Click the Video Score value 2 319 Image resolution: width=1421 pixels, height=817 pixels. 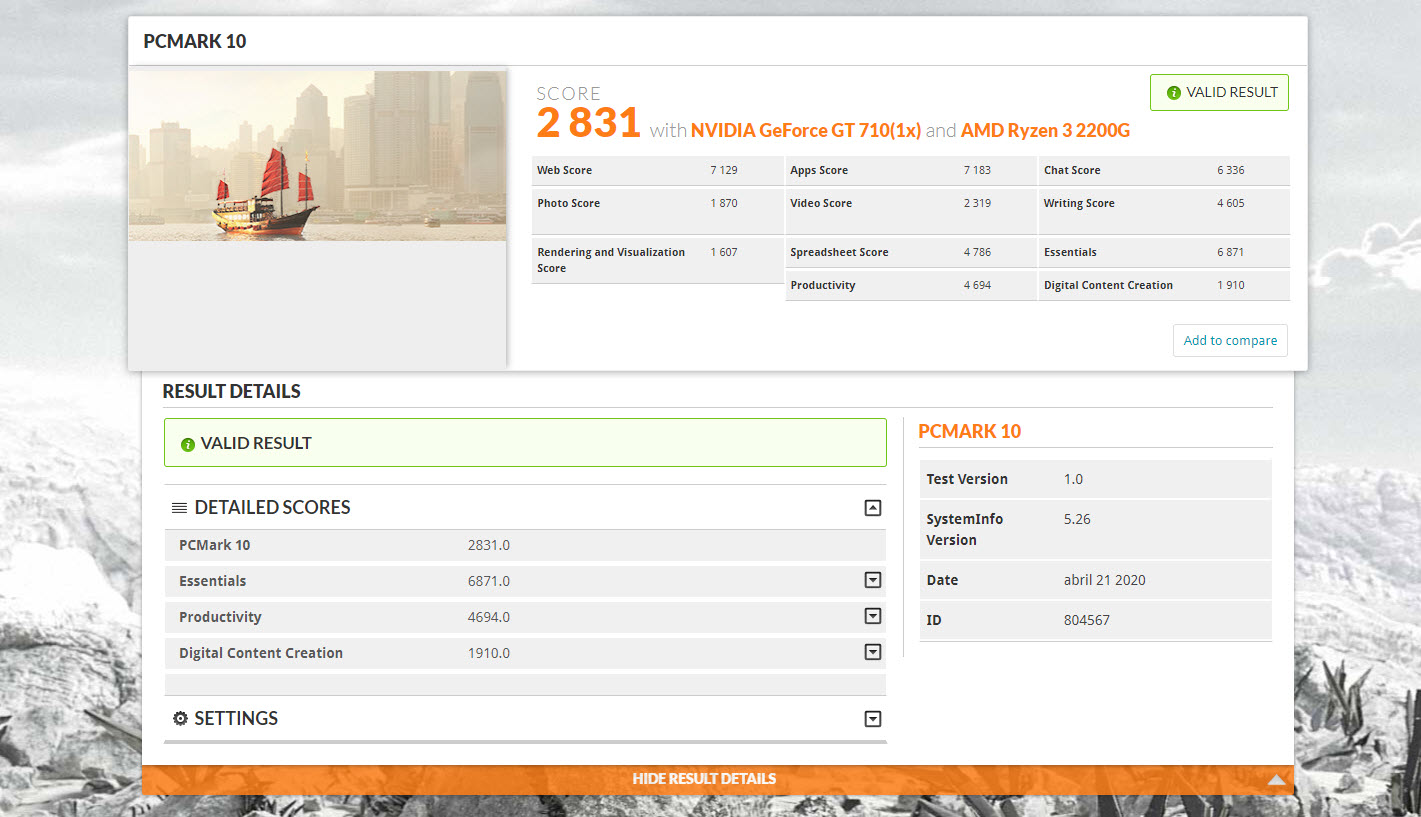click(977, 203)
